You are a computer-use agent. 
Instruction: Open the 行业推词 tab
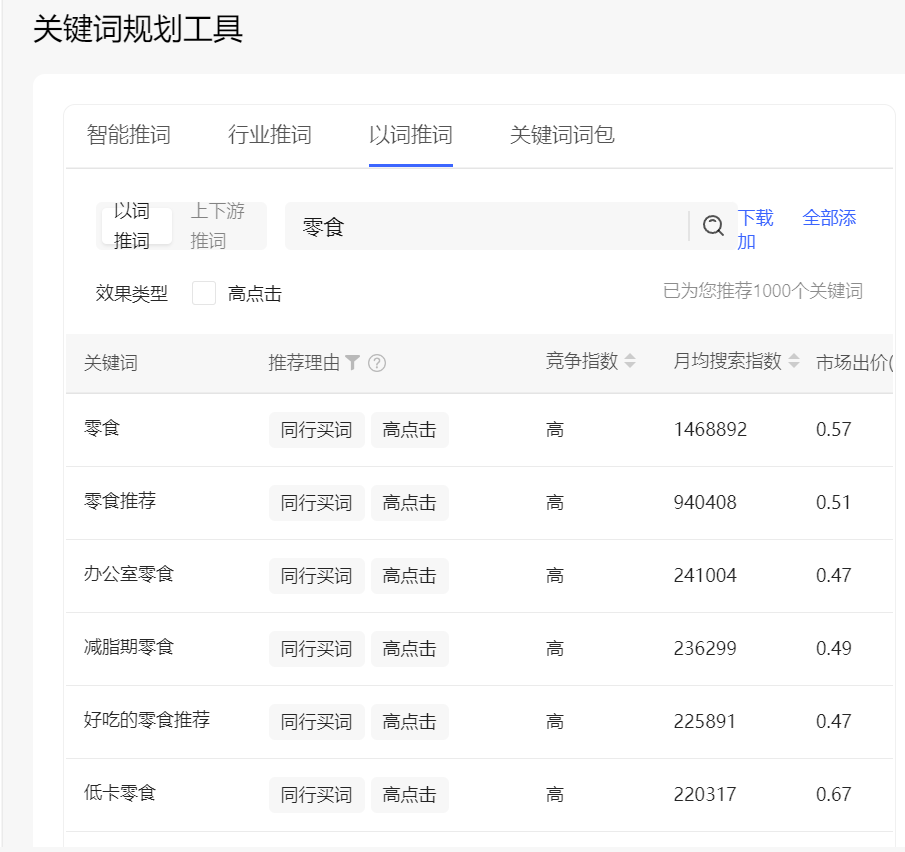[x=270, y=135]
